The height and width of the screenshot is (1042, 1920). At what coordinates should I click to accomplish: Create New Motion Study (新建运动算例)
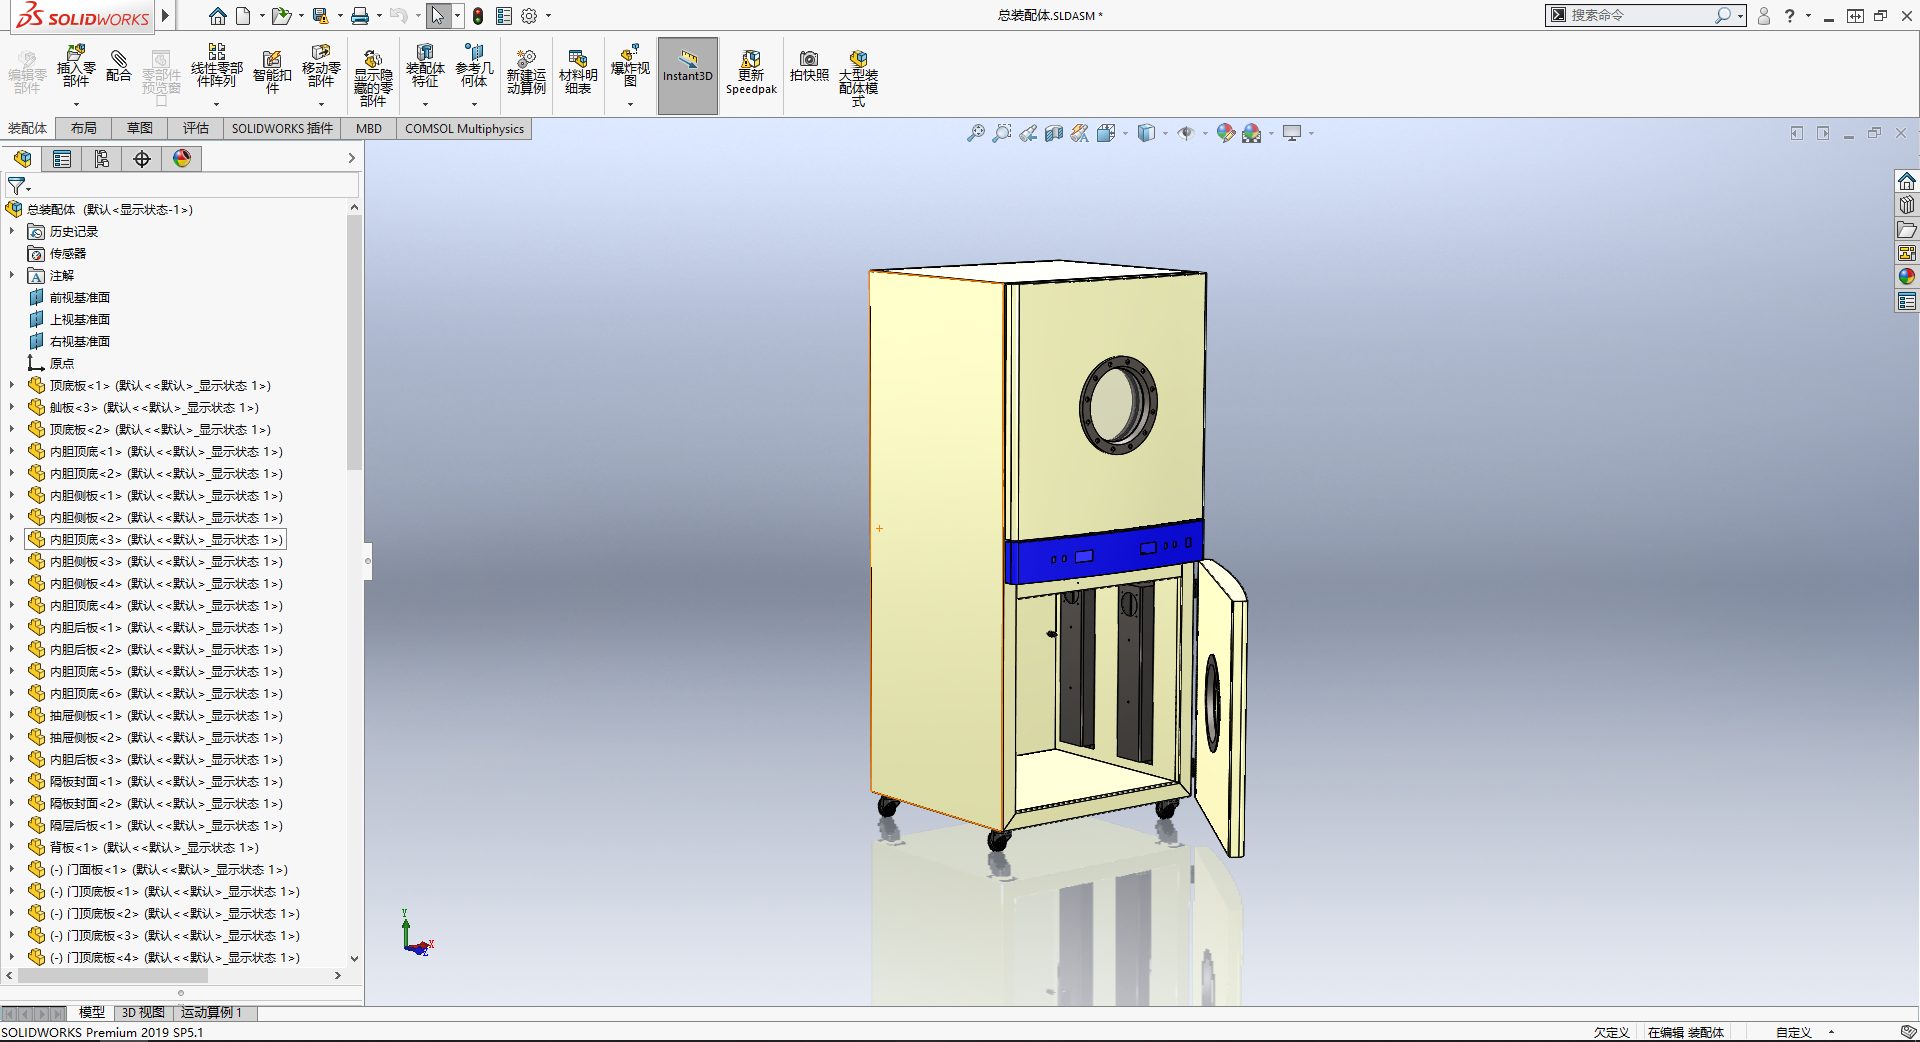click(526, 71)
